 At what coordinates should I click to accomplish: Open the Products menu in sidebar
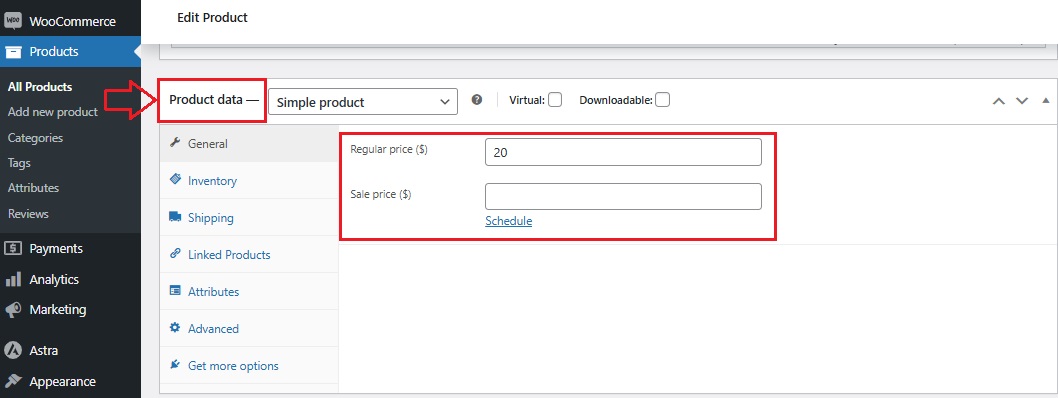tap(70, 52)
